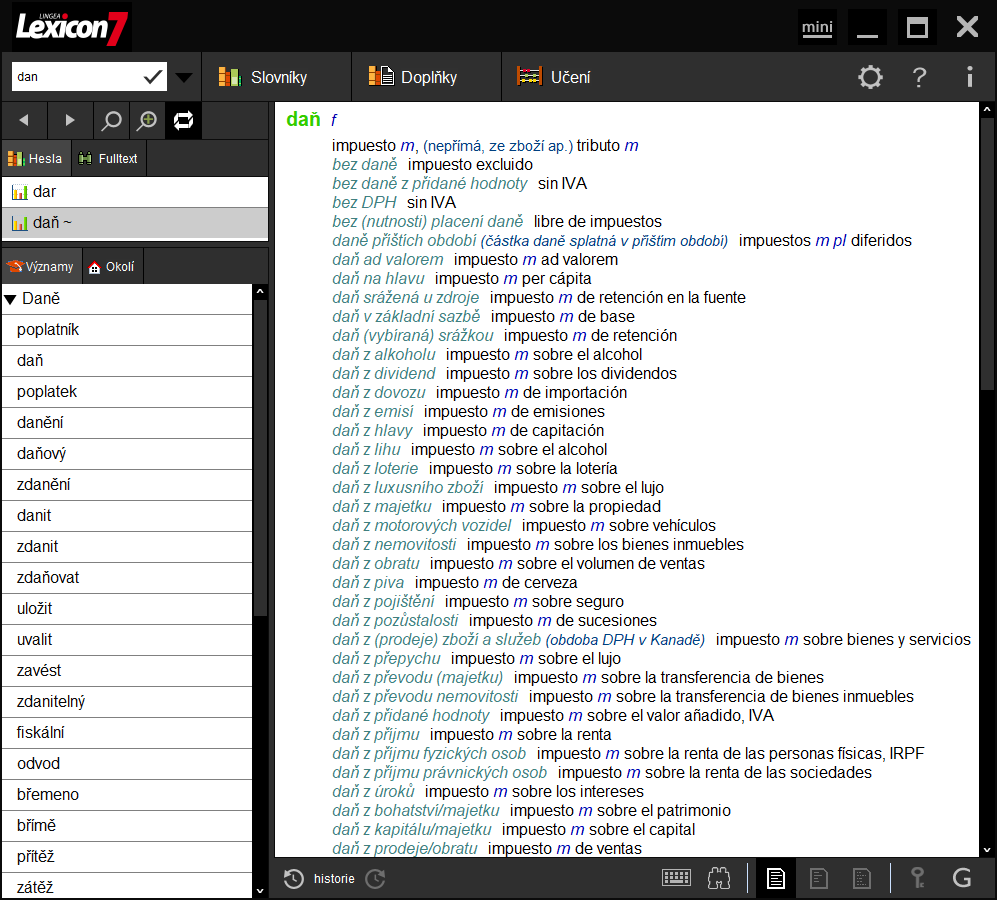The image size is (997, 900).
Task: Select 'poplatník' in the meanings list
Action: [x=48, y=330]
